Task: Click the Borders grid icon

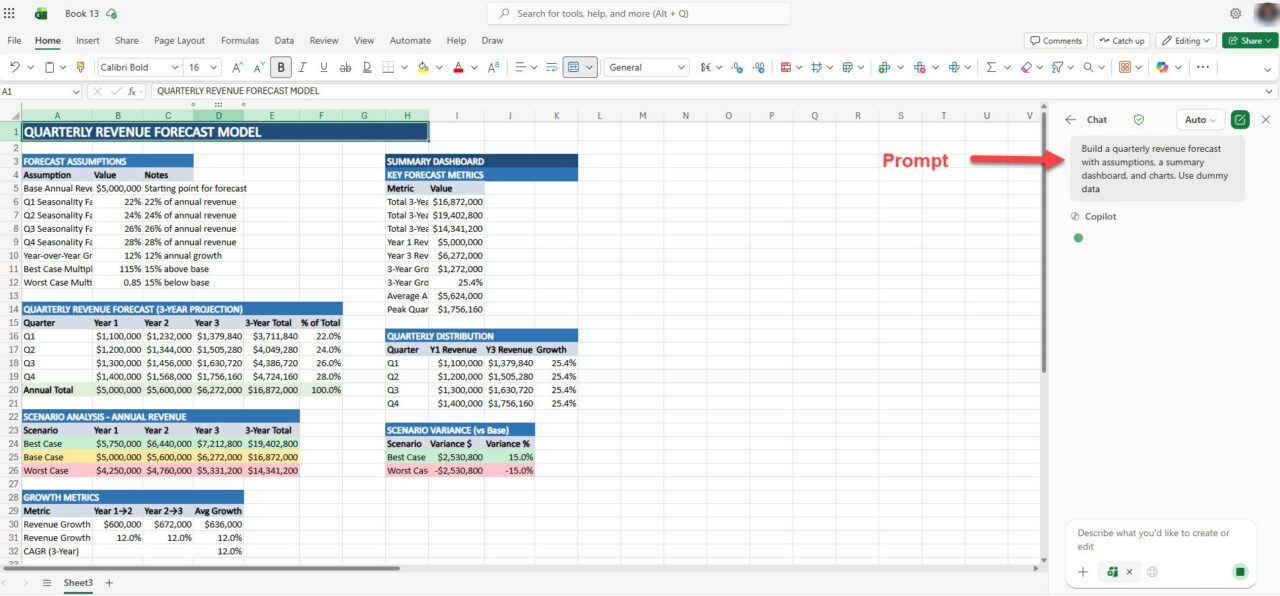Action: click(389, 67)
